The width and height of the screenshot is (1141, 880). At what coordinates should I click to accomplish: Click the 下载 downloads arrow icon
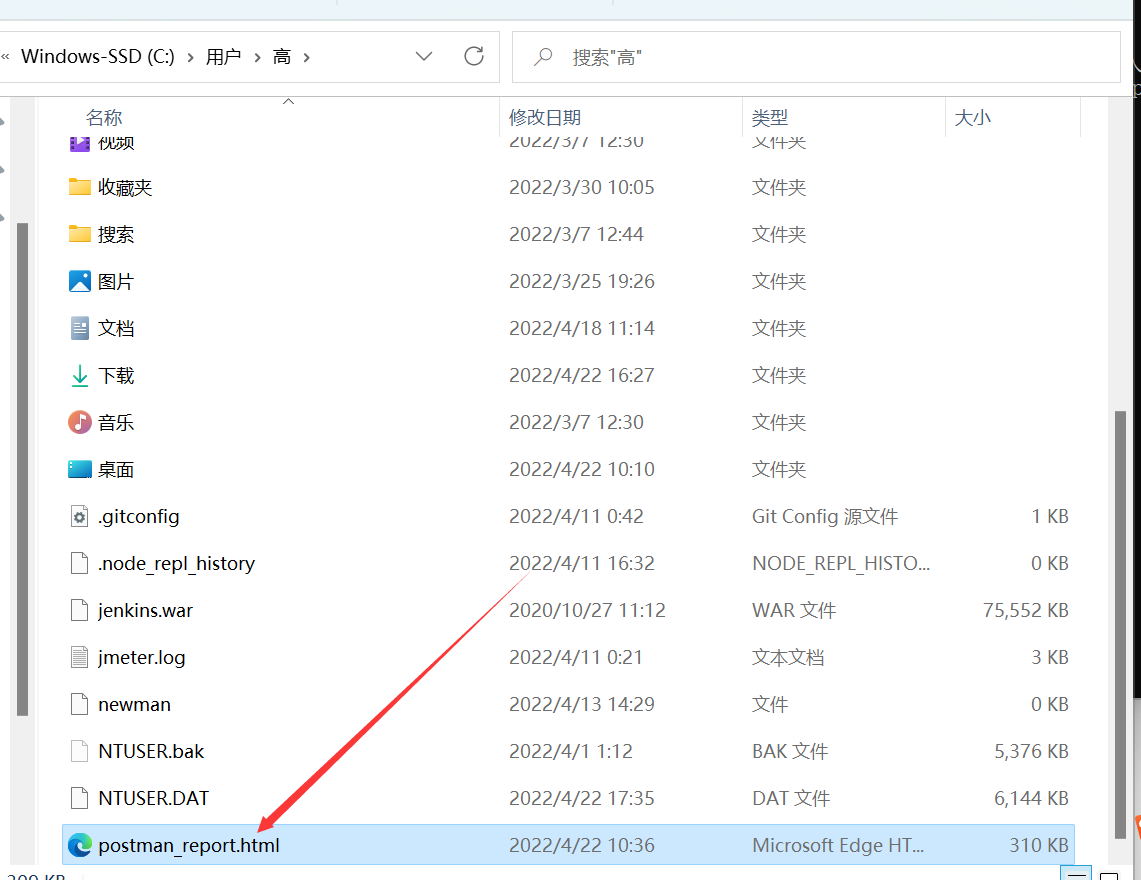click(79, 376)
